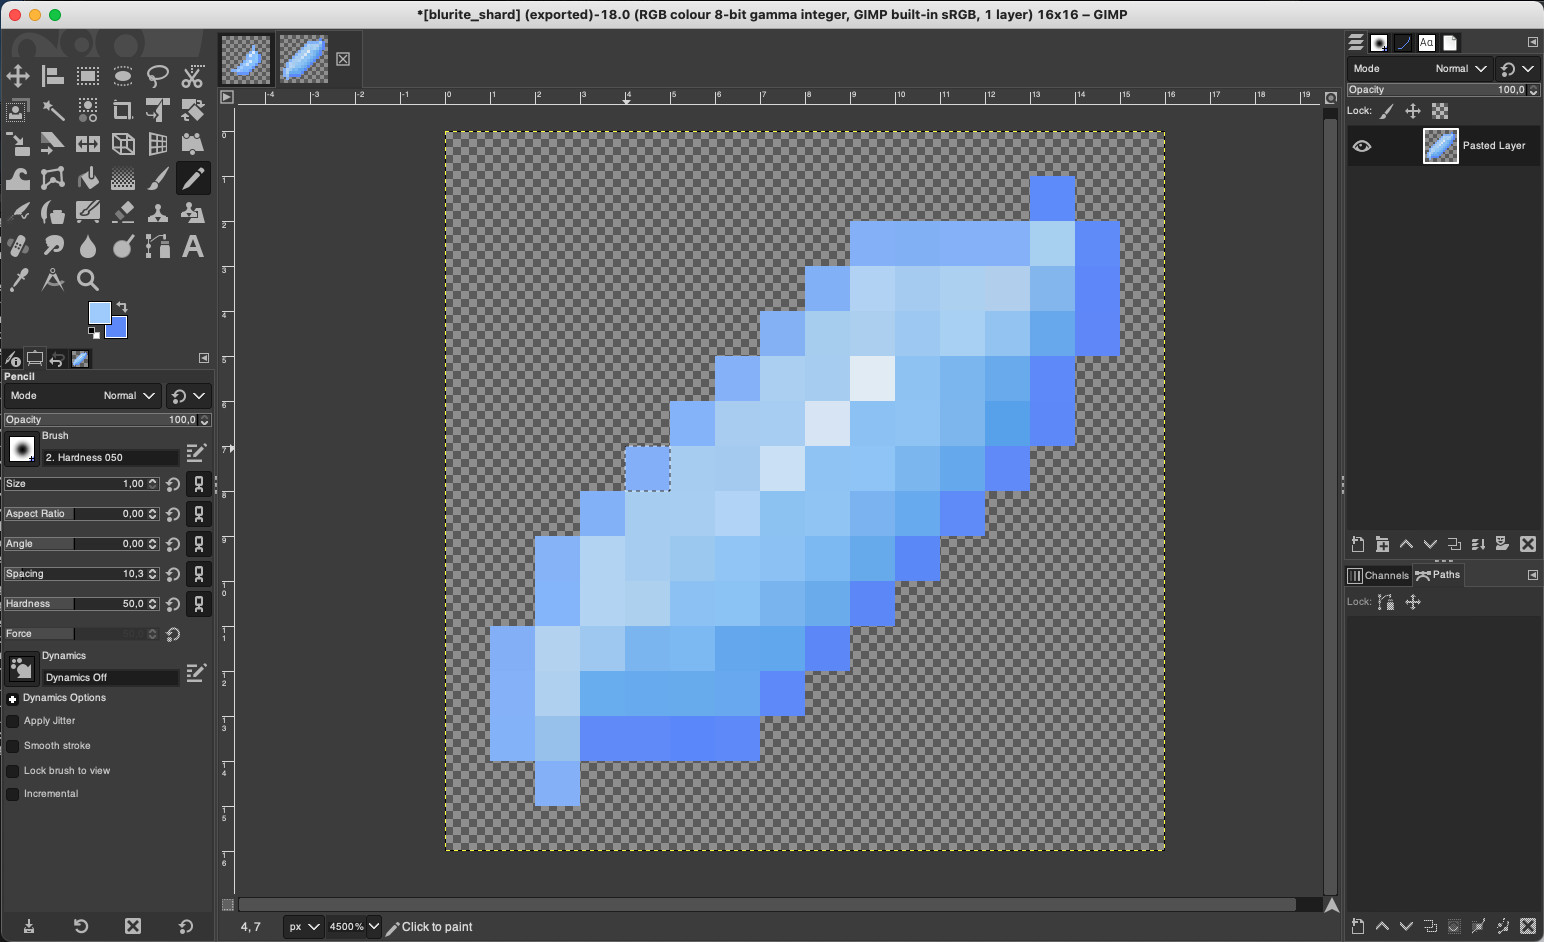
Task: Pick the Eraser tool
Action: (123, 212)
